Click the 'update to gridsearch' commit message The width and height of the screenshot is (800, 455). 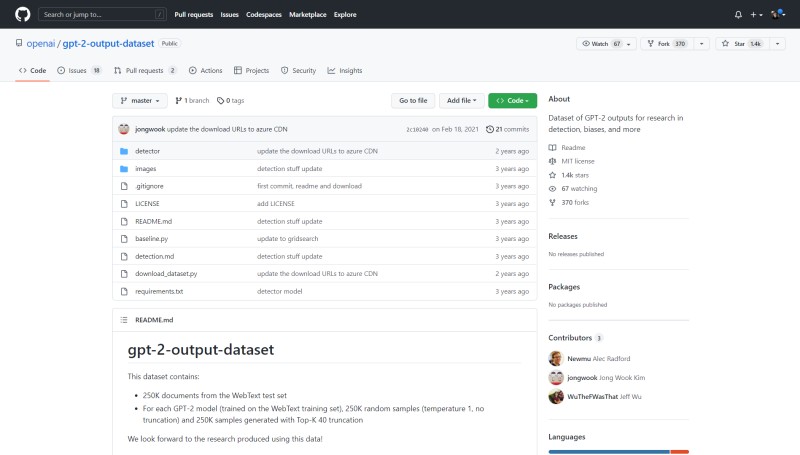click(288, 239)
